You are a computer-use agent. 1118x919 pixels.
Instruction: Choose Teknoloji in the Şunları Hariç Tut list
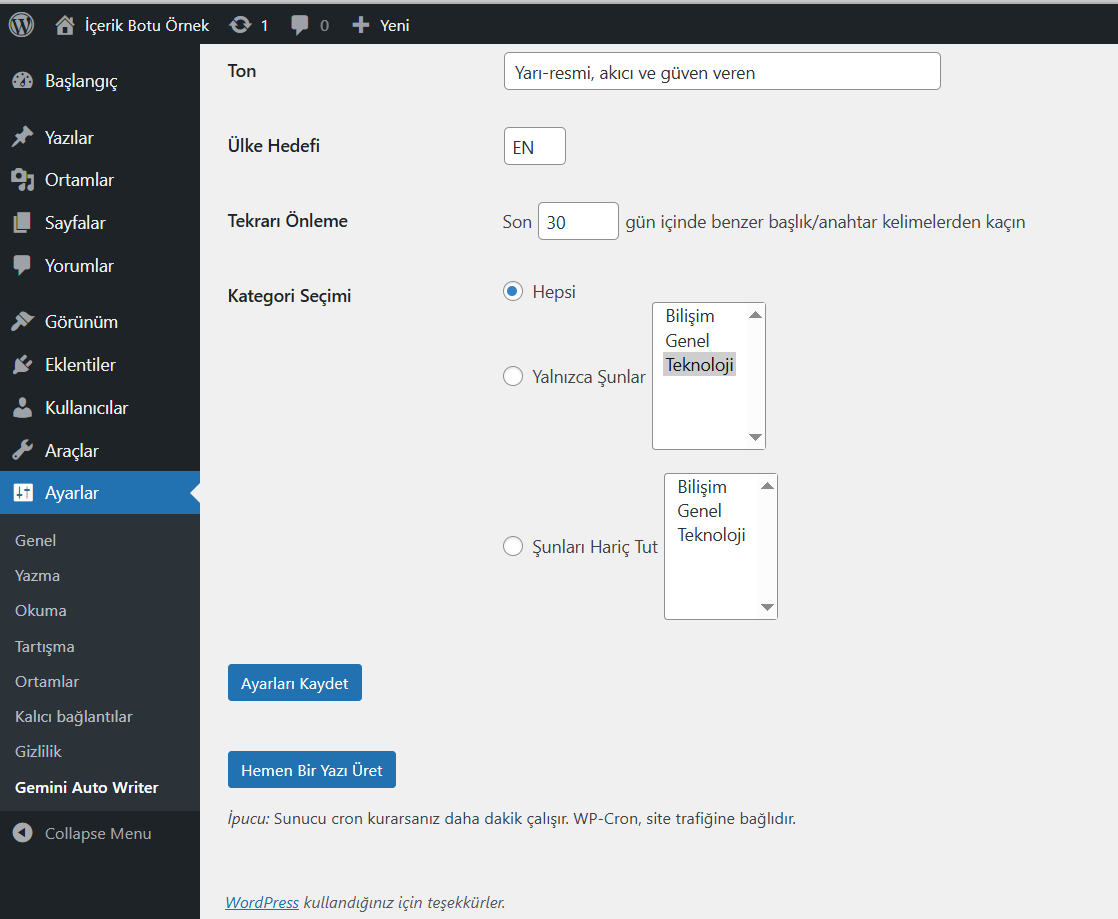[x=712, y=535]
